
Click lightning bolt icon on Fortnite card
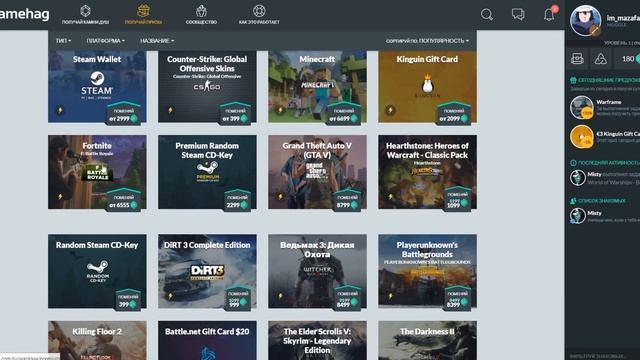[60, 197]
